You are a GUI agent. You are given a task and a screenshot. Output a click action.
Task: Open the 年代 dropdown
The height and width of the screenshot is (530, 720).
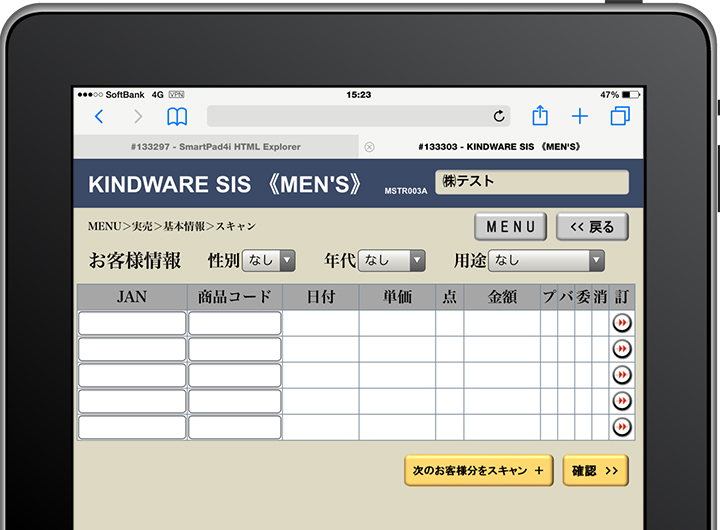point(392,260)
